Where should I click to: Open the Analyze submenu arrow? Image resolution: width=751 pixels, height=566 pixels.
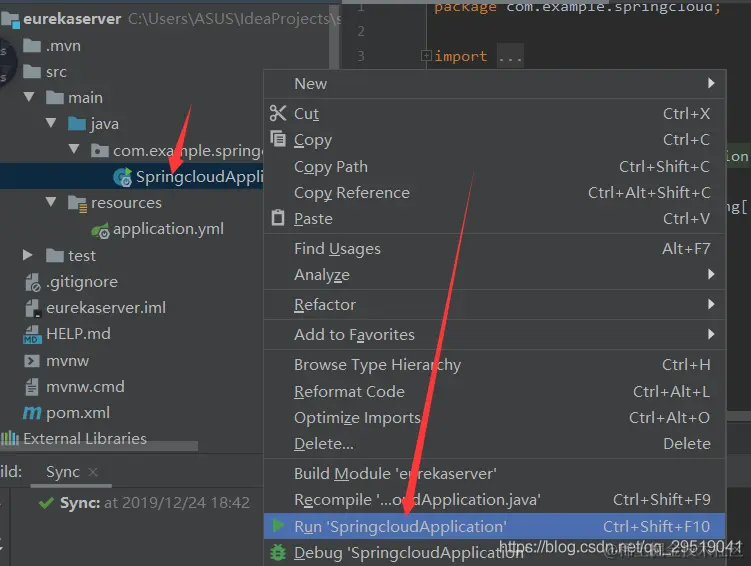pos(711,274)
